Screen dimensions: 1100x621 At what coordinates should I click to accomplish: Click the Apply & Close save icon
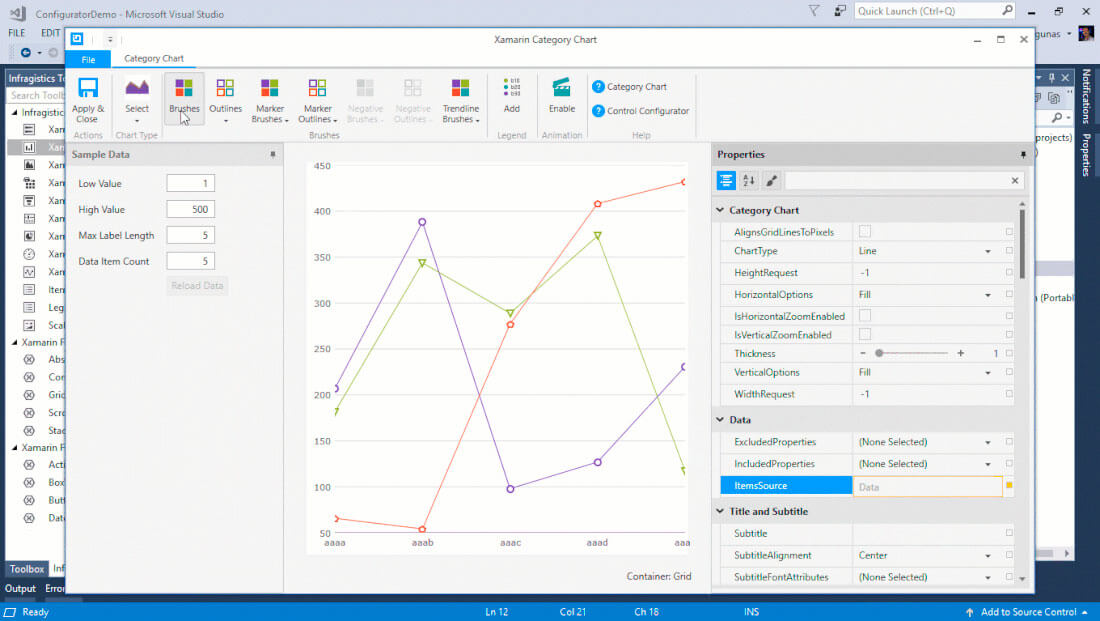[88, 88]
